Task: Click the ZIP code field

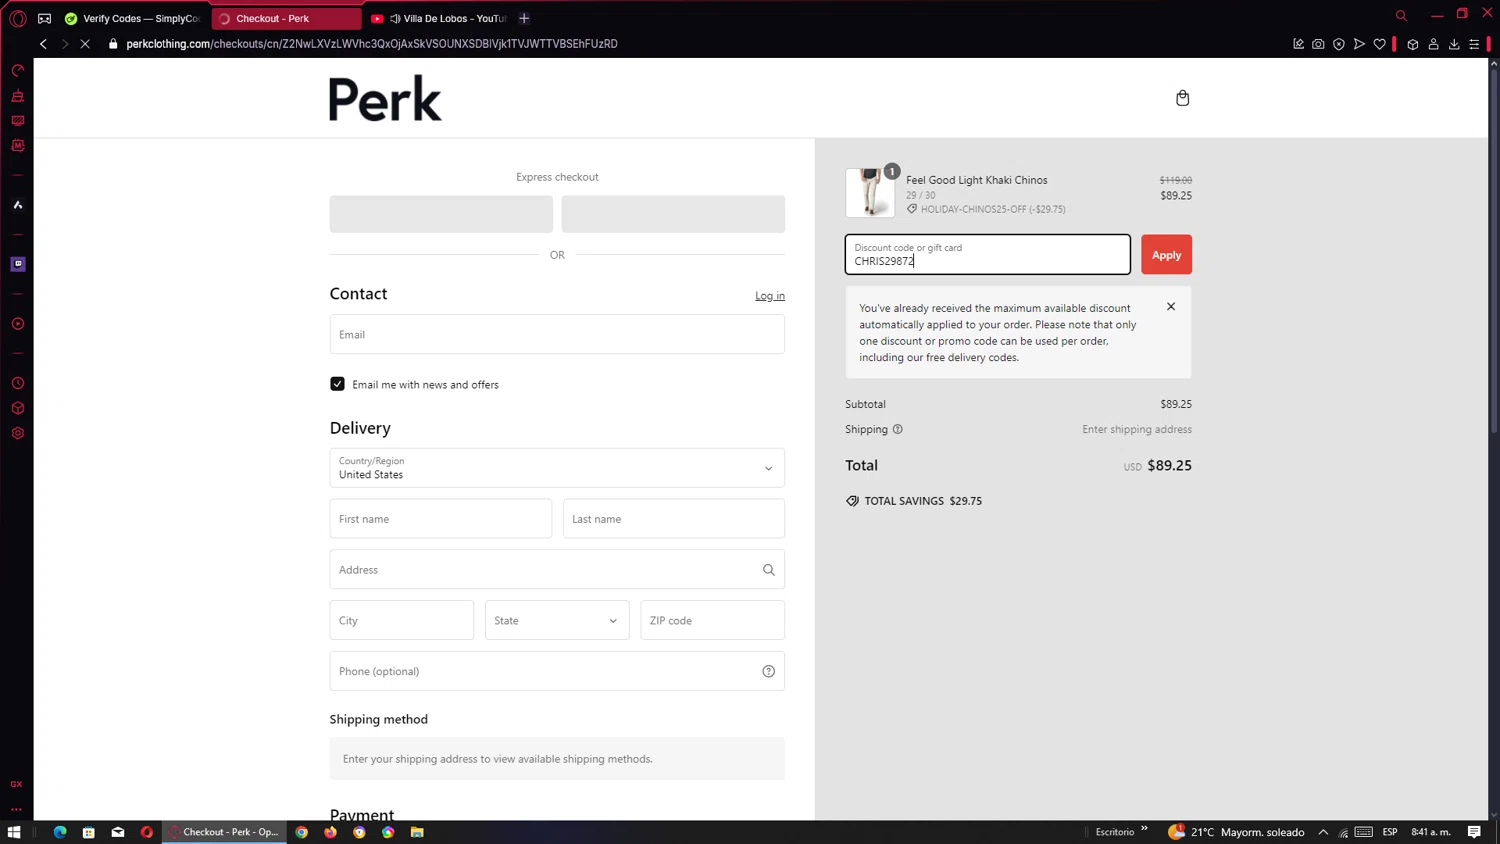Action: tap(713, 620)
